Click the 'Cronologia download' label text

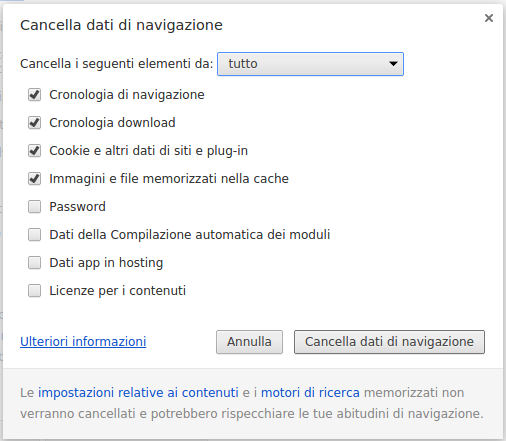tap(112, 123)
